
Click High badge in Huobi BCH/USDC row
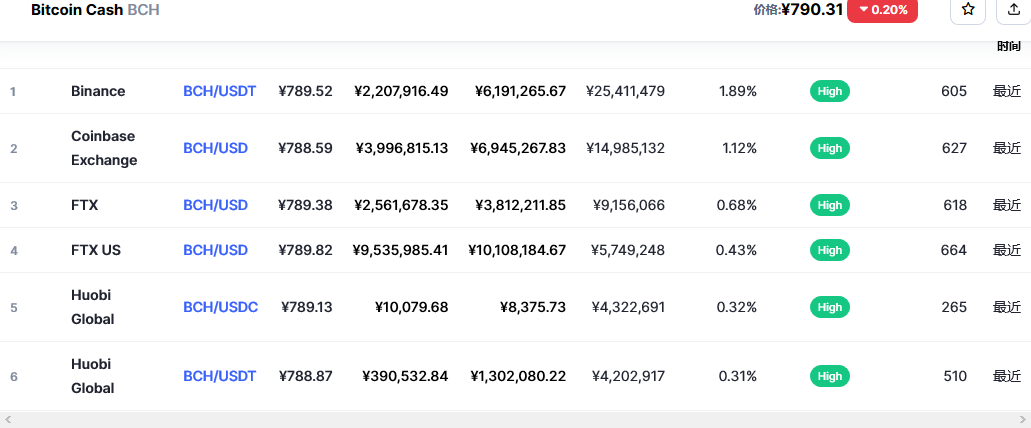click(x=829, y=307)
